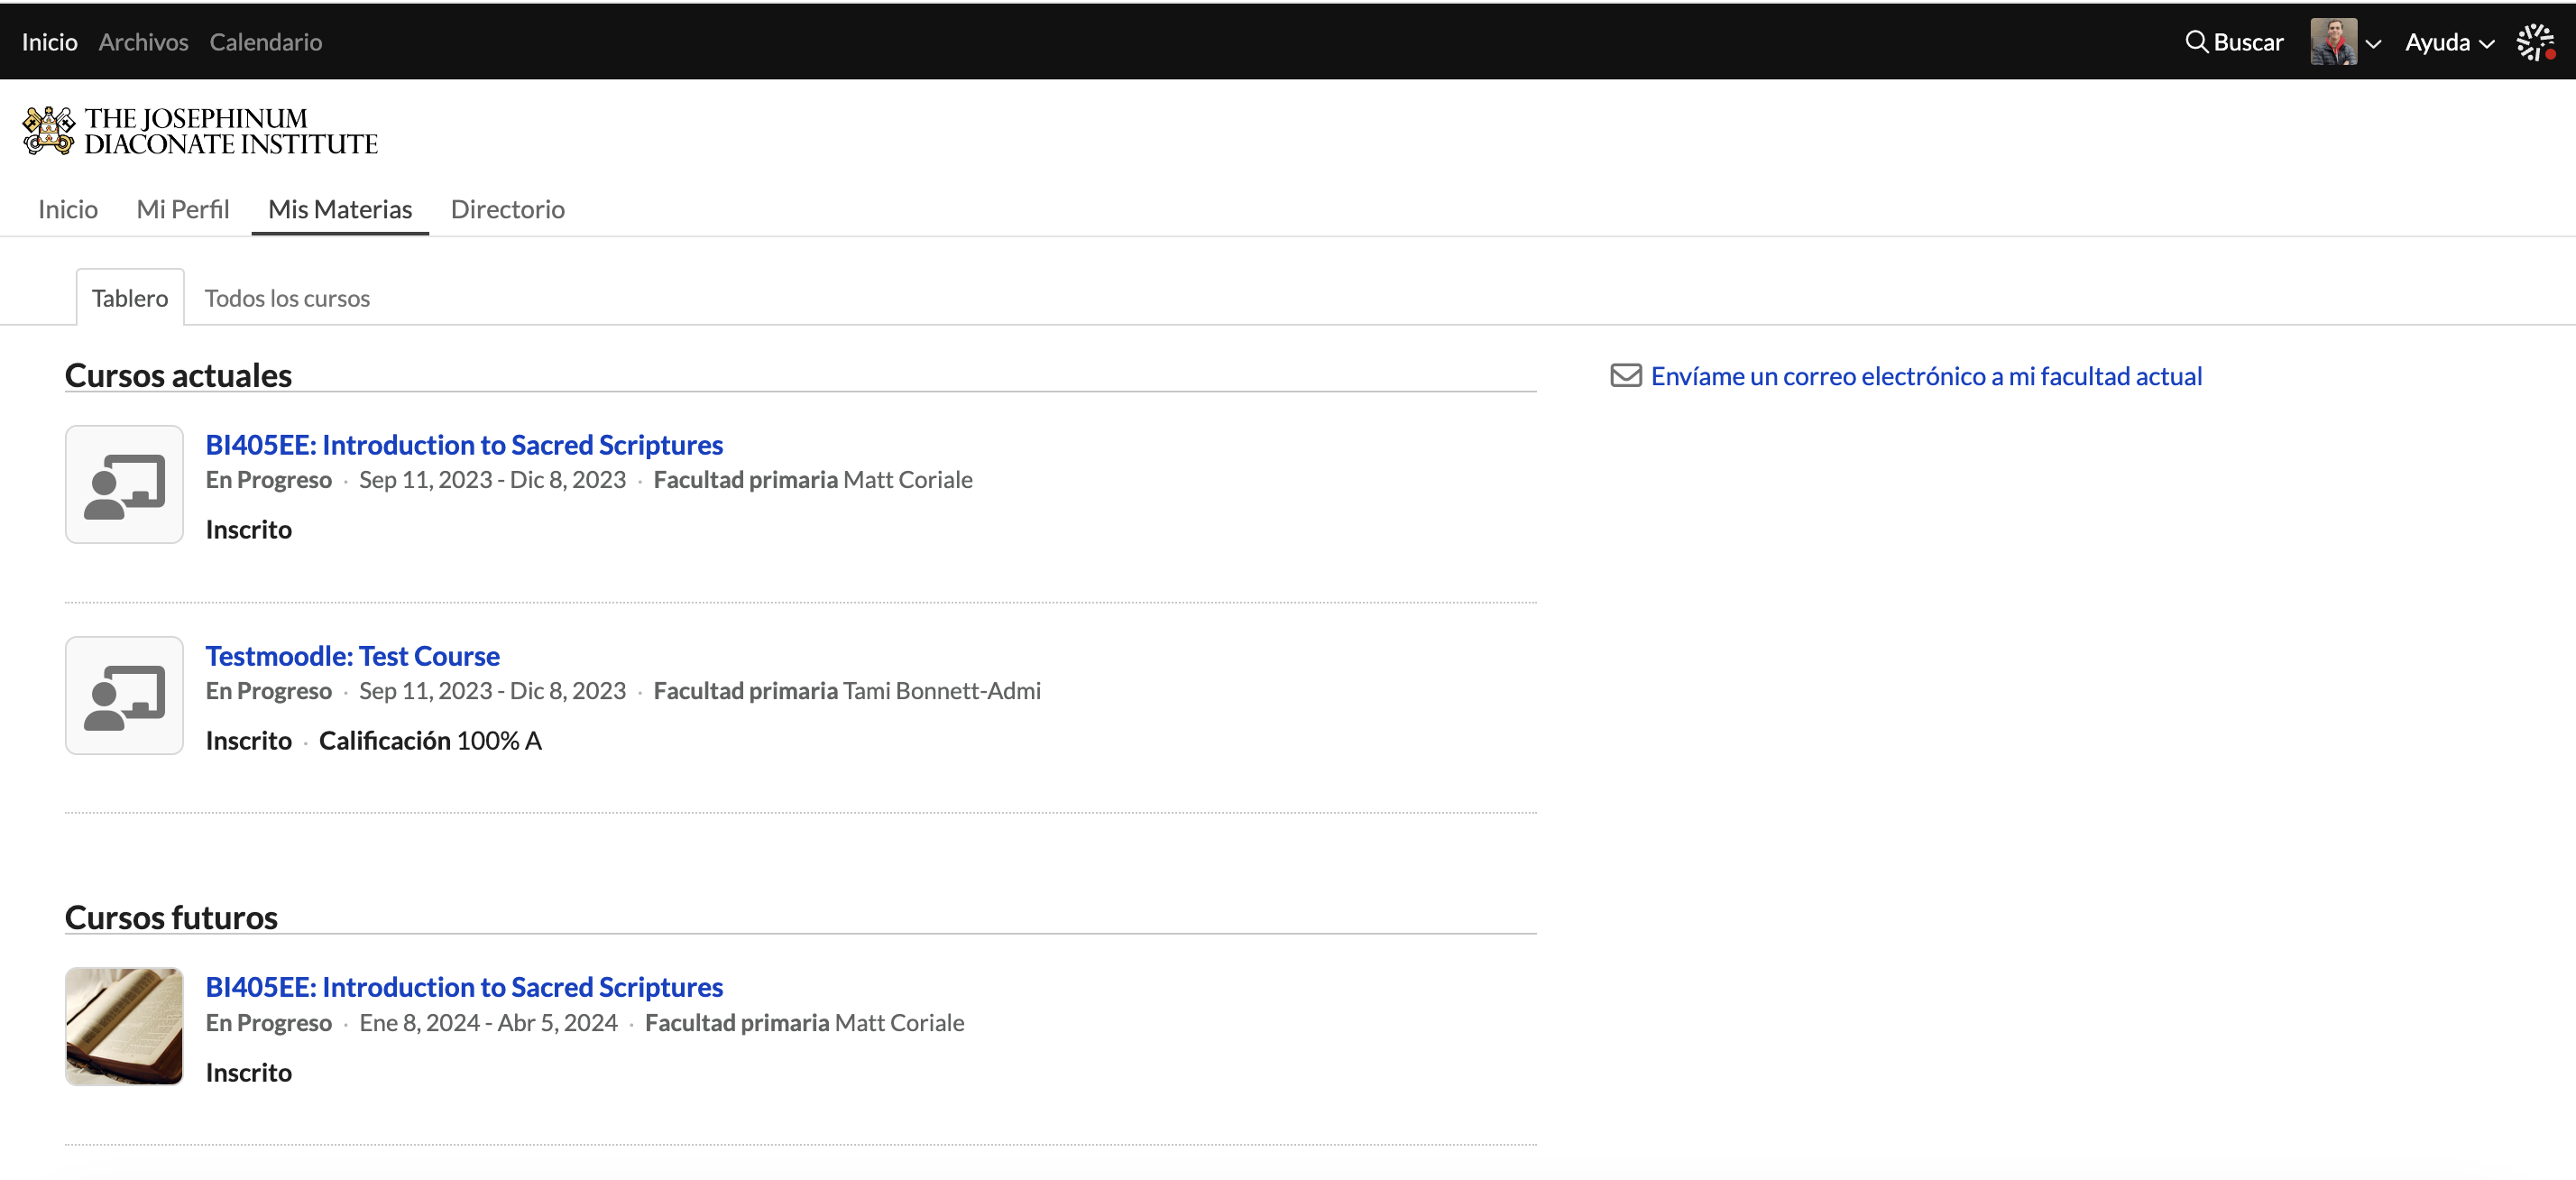Select the Tablero tab

click(130, 298)
